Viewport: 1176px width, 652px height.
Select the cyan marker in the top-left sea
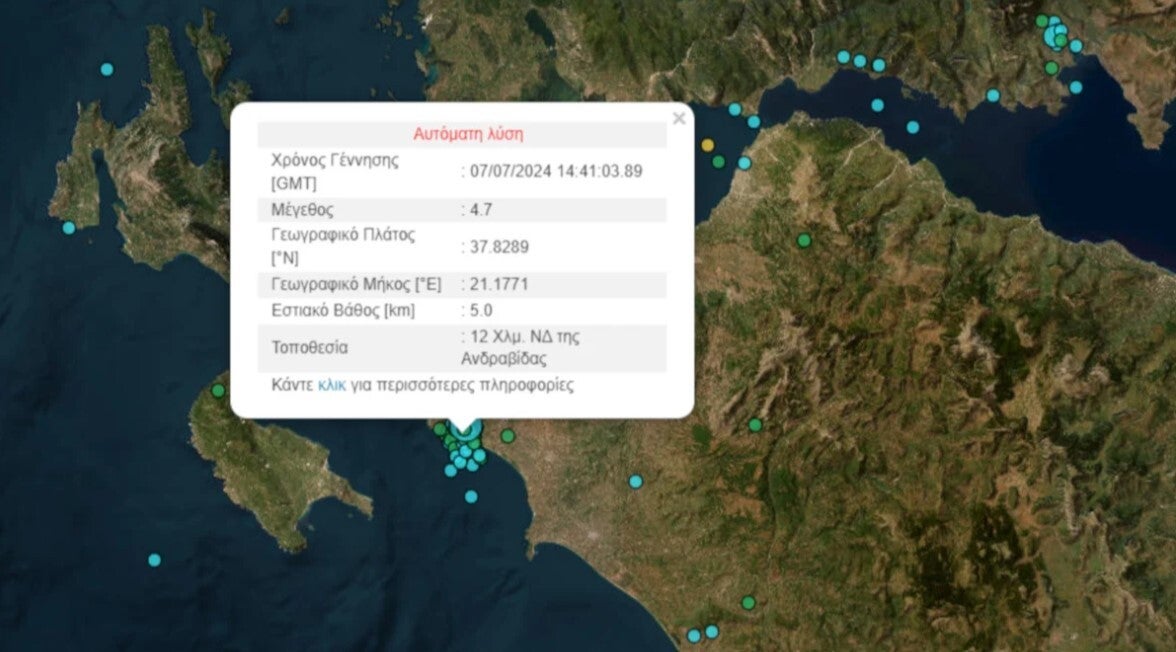(x=107, y=69)
